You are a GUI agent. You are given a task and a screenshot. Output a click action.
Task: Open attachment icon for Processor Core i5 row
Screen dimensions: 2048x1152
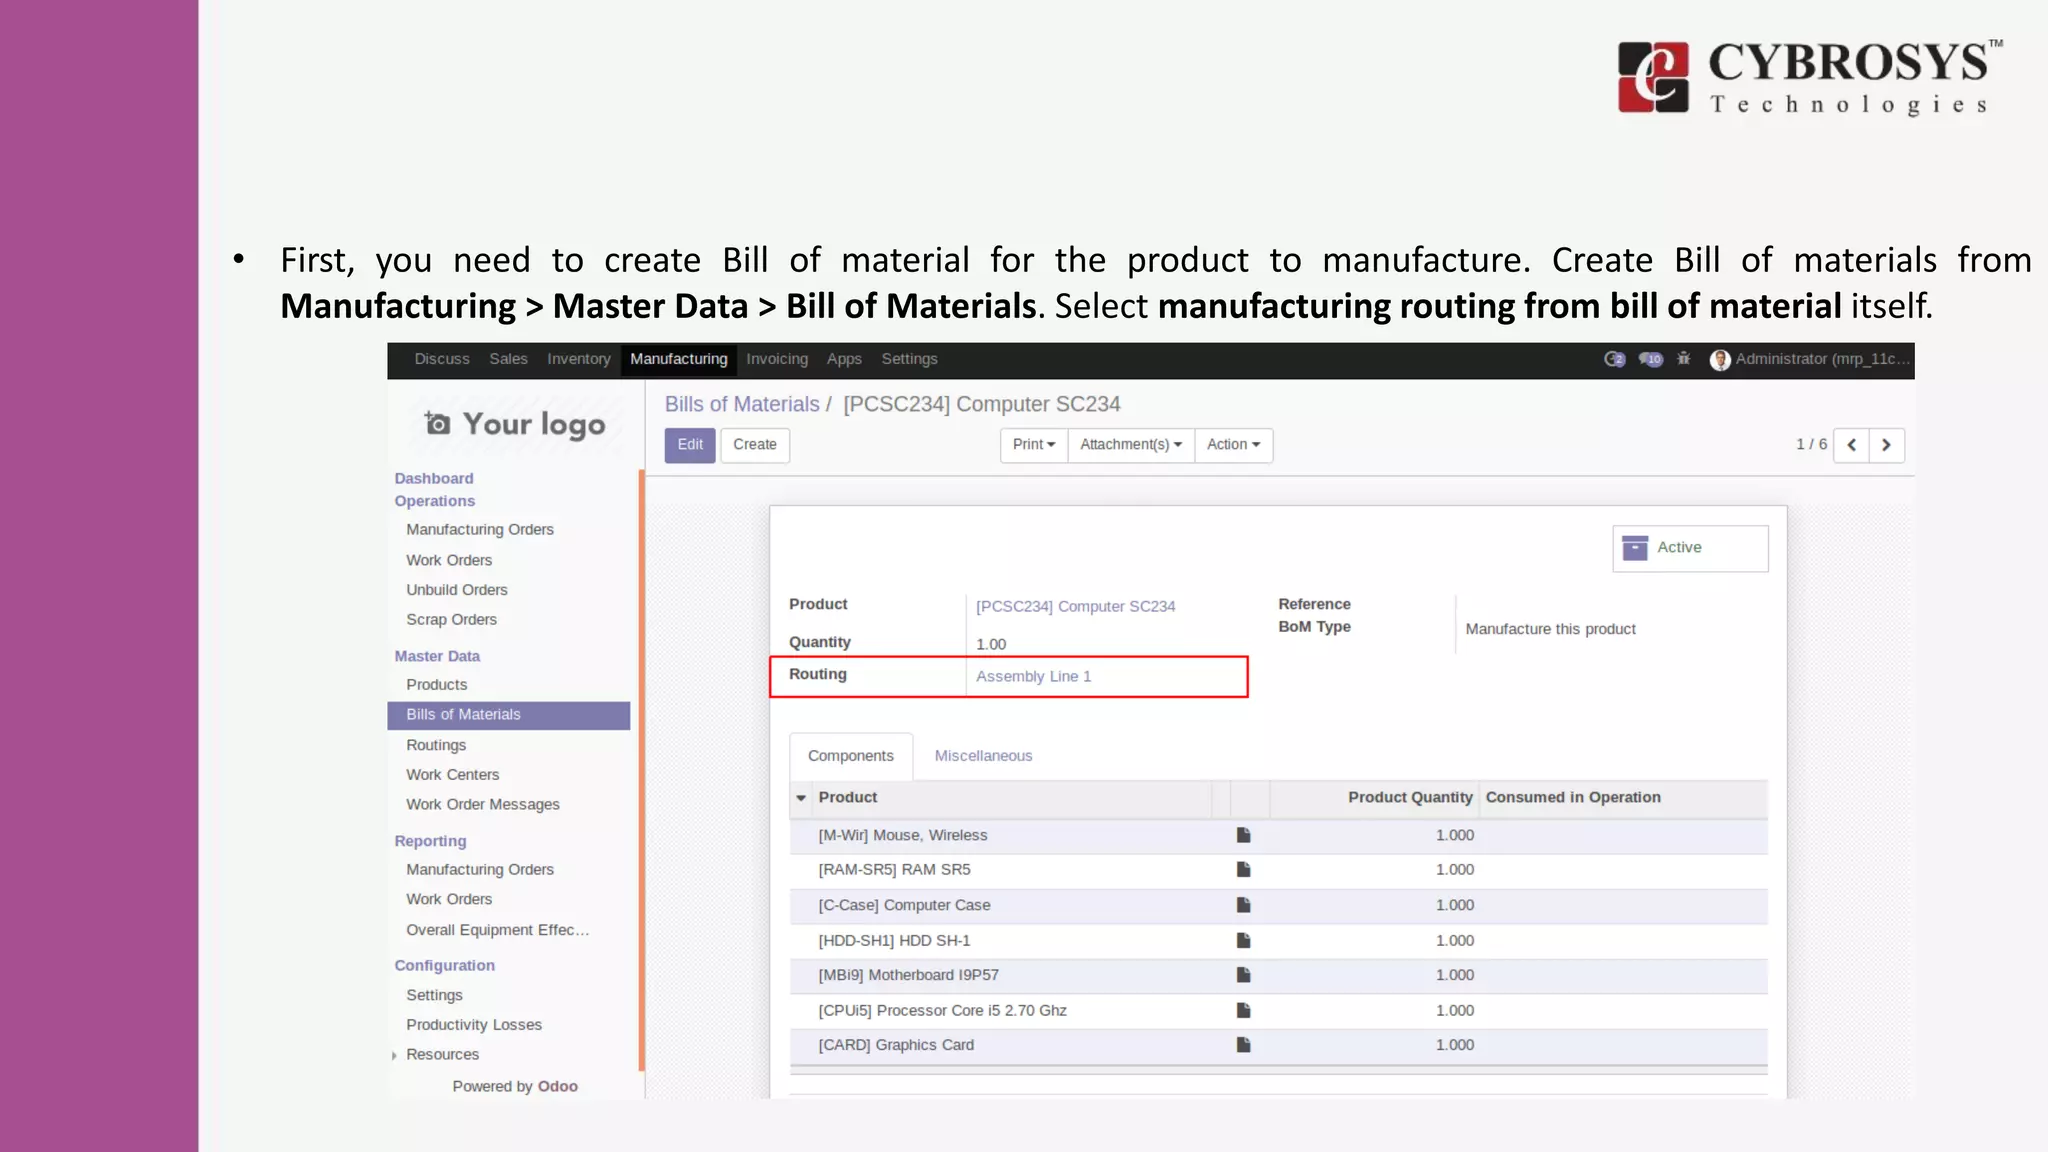(1243, 1010)
